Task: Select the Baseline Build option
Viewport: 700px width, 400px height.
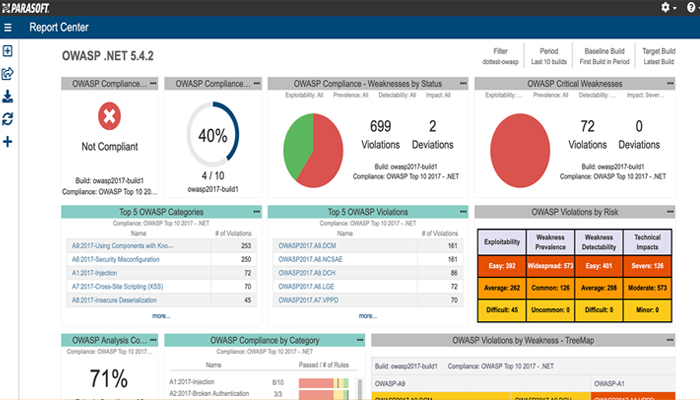Action: pos(604,56)
